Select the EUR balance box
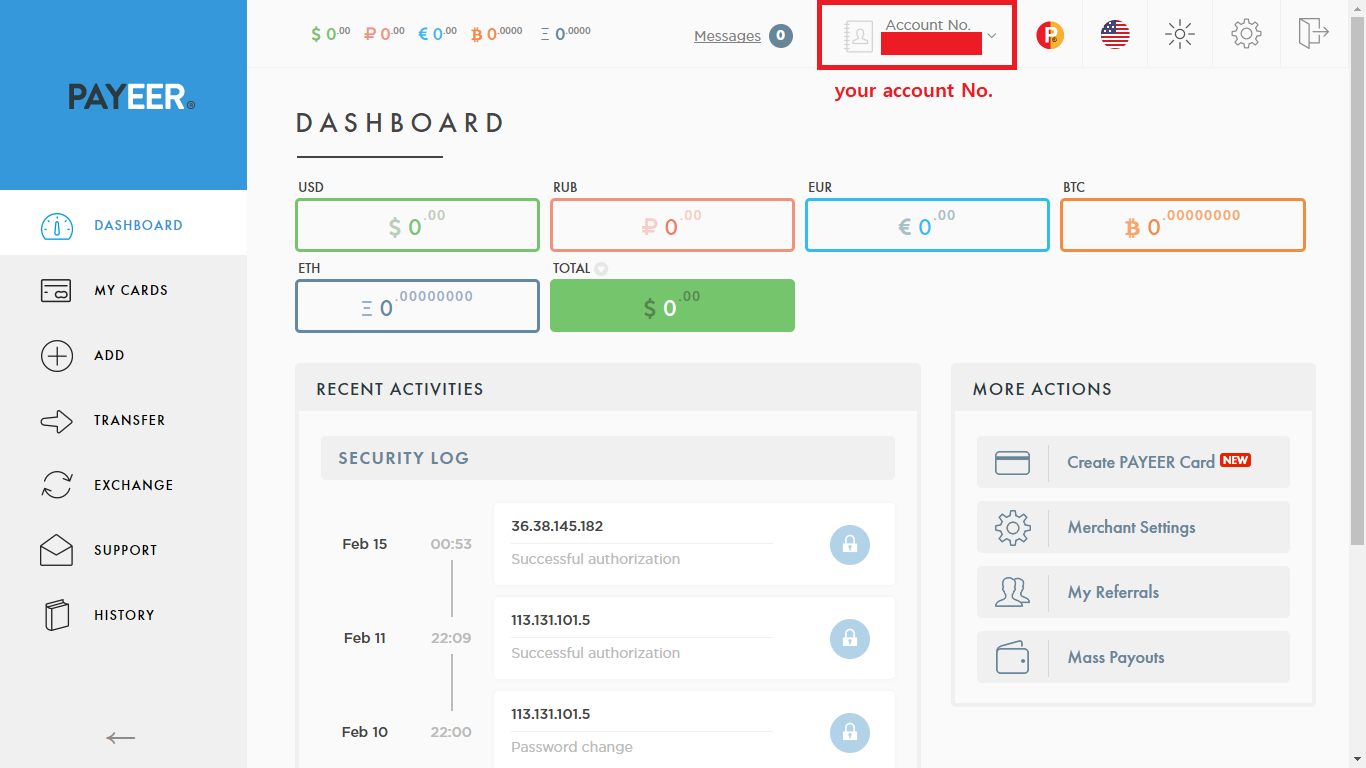 (x=927, y=225)
